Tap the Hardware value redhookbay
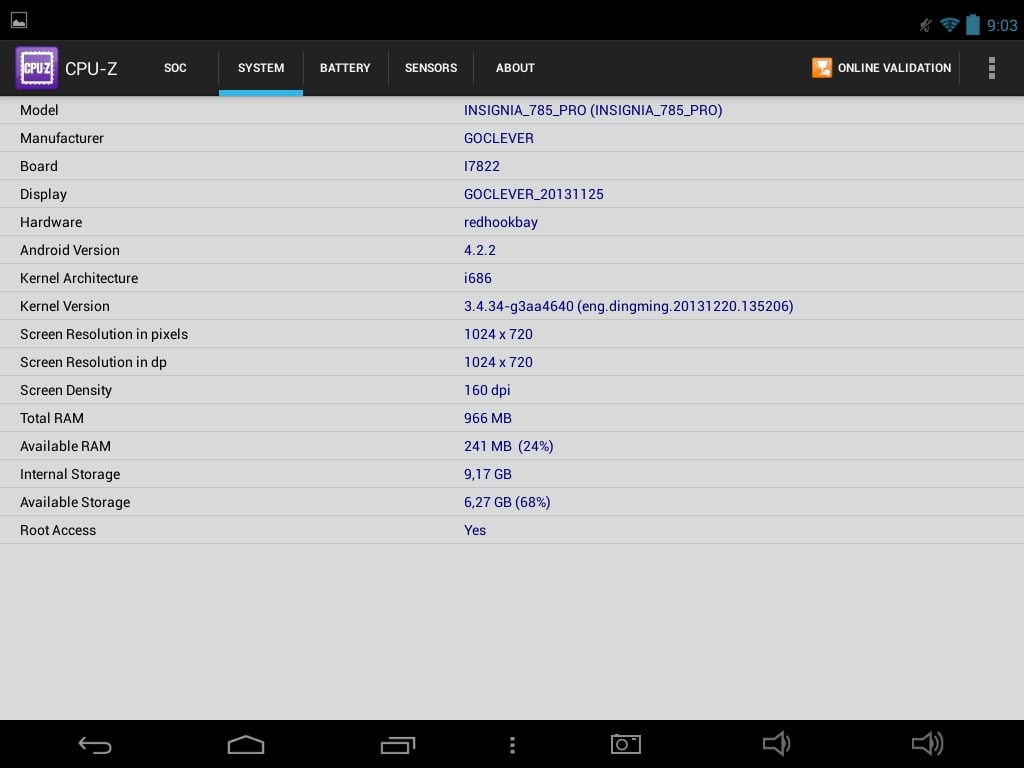 click(x=501, y=223)
